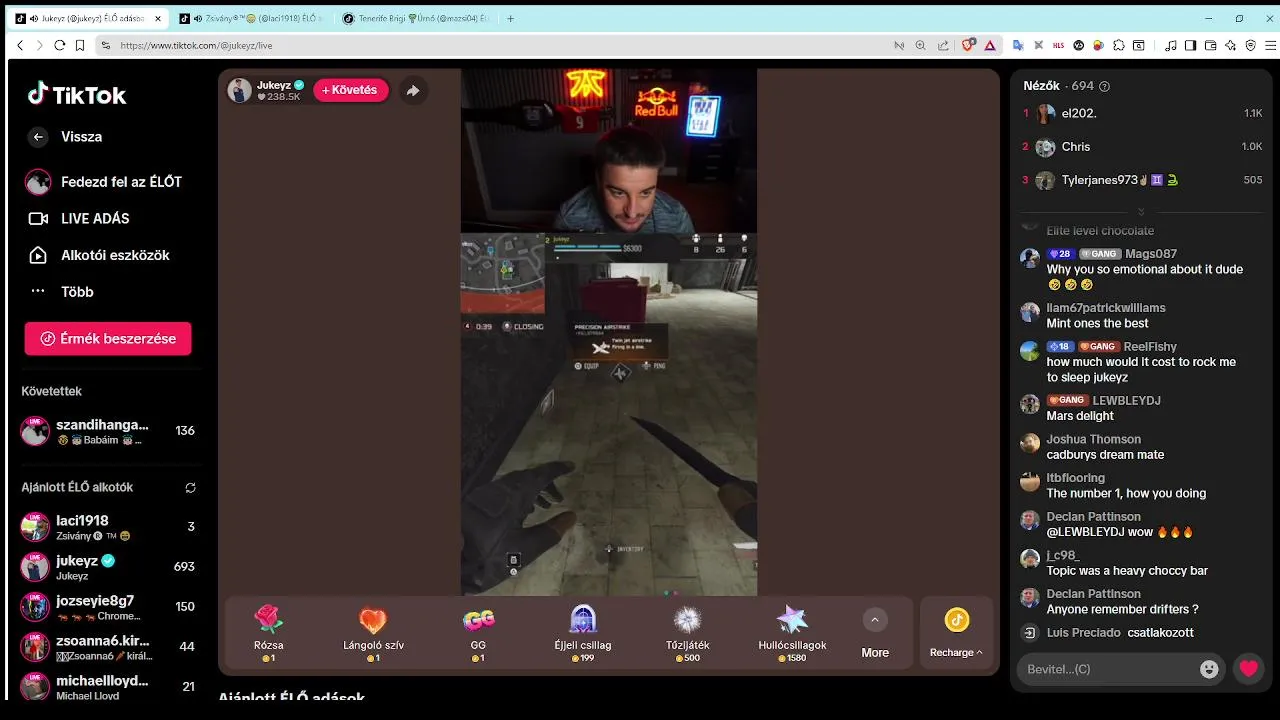Send a Hullócsillagok gift
This screenshot has width=1280, height=720.
pos(792,633)
